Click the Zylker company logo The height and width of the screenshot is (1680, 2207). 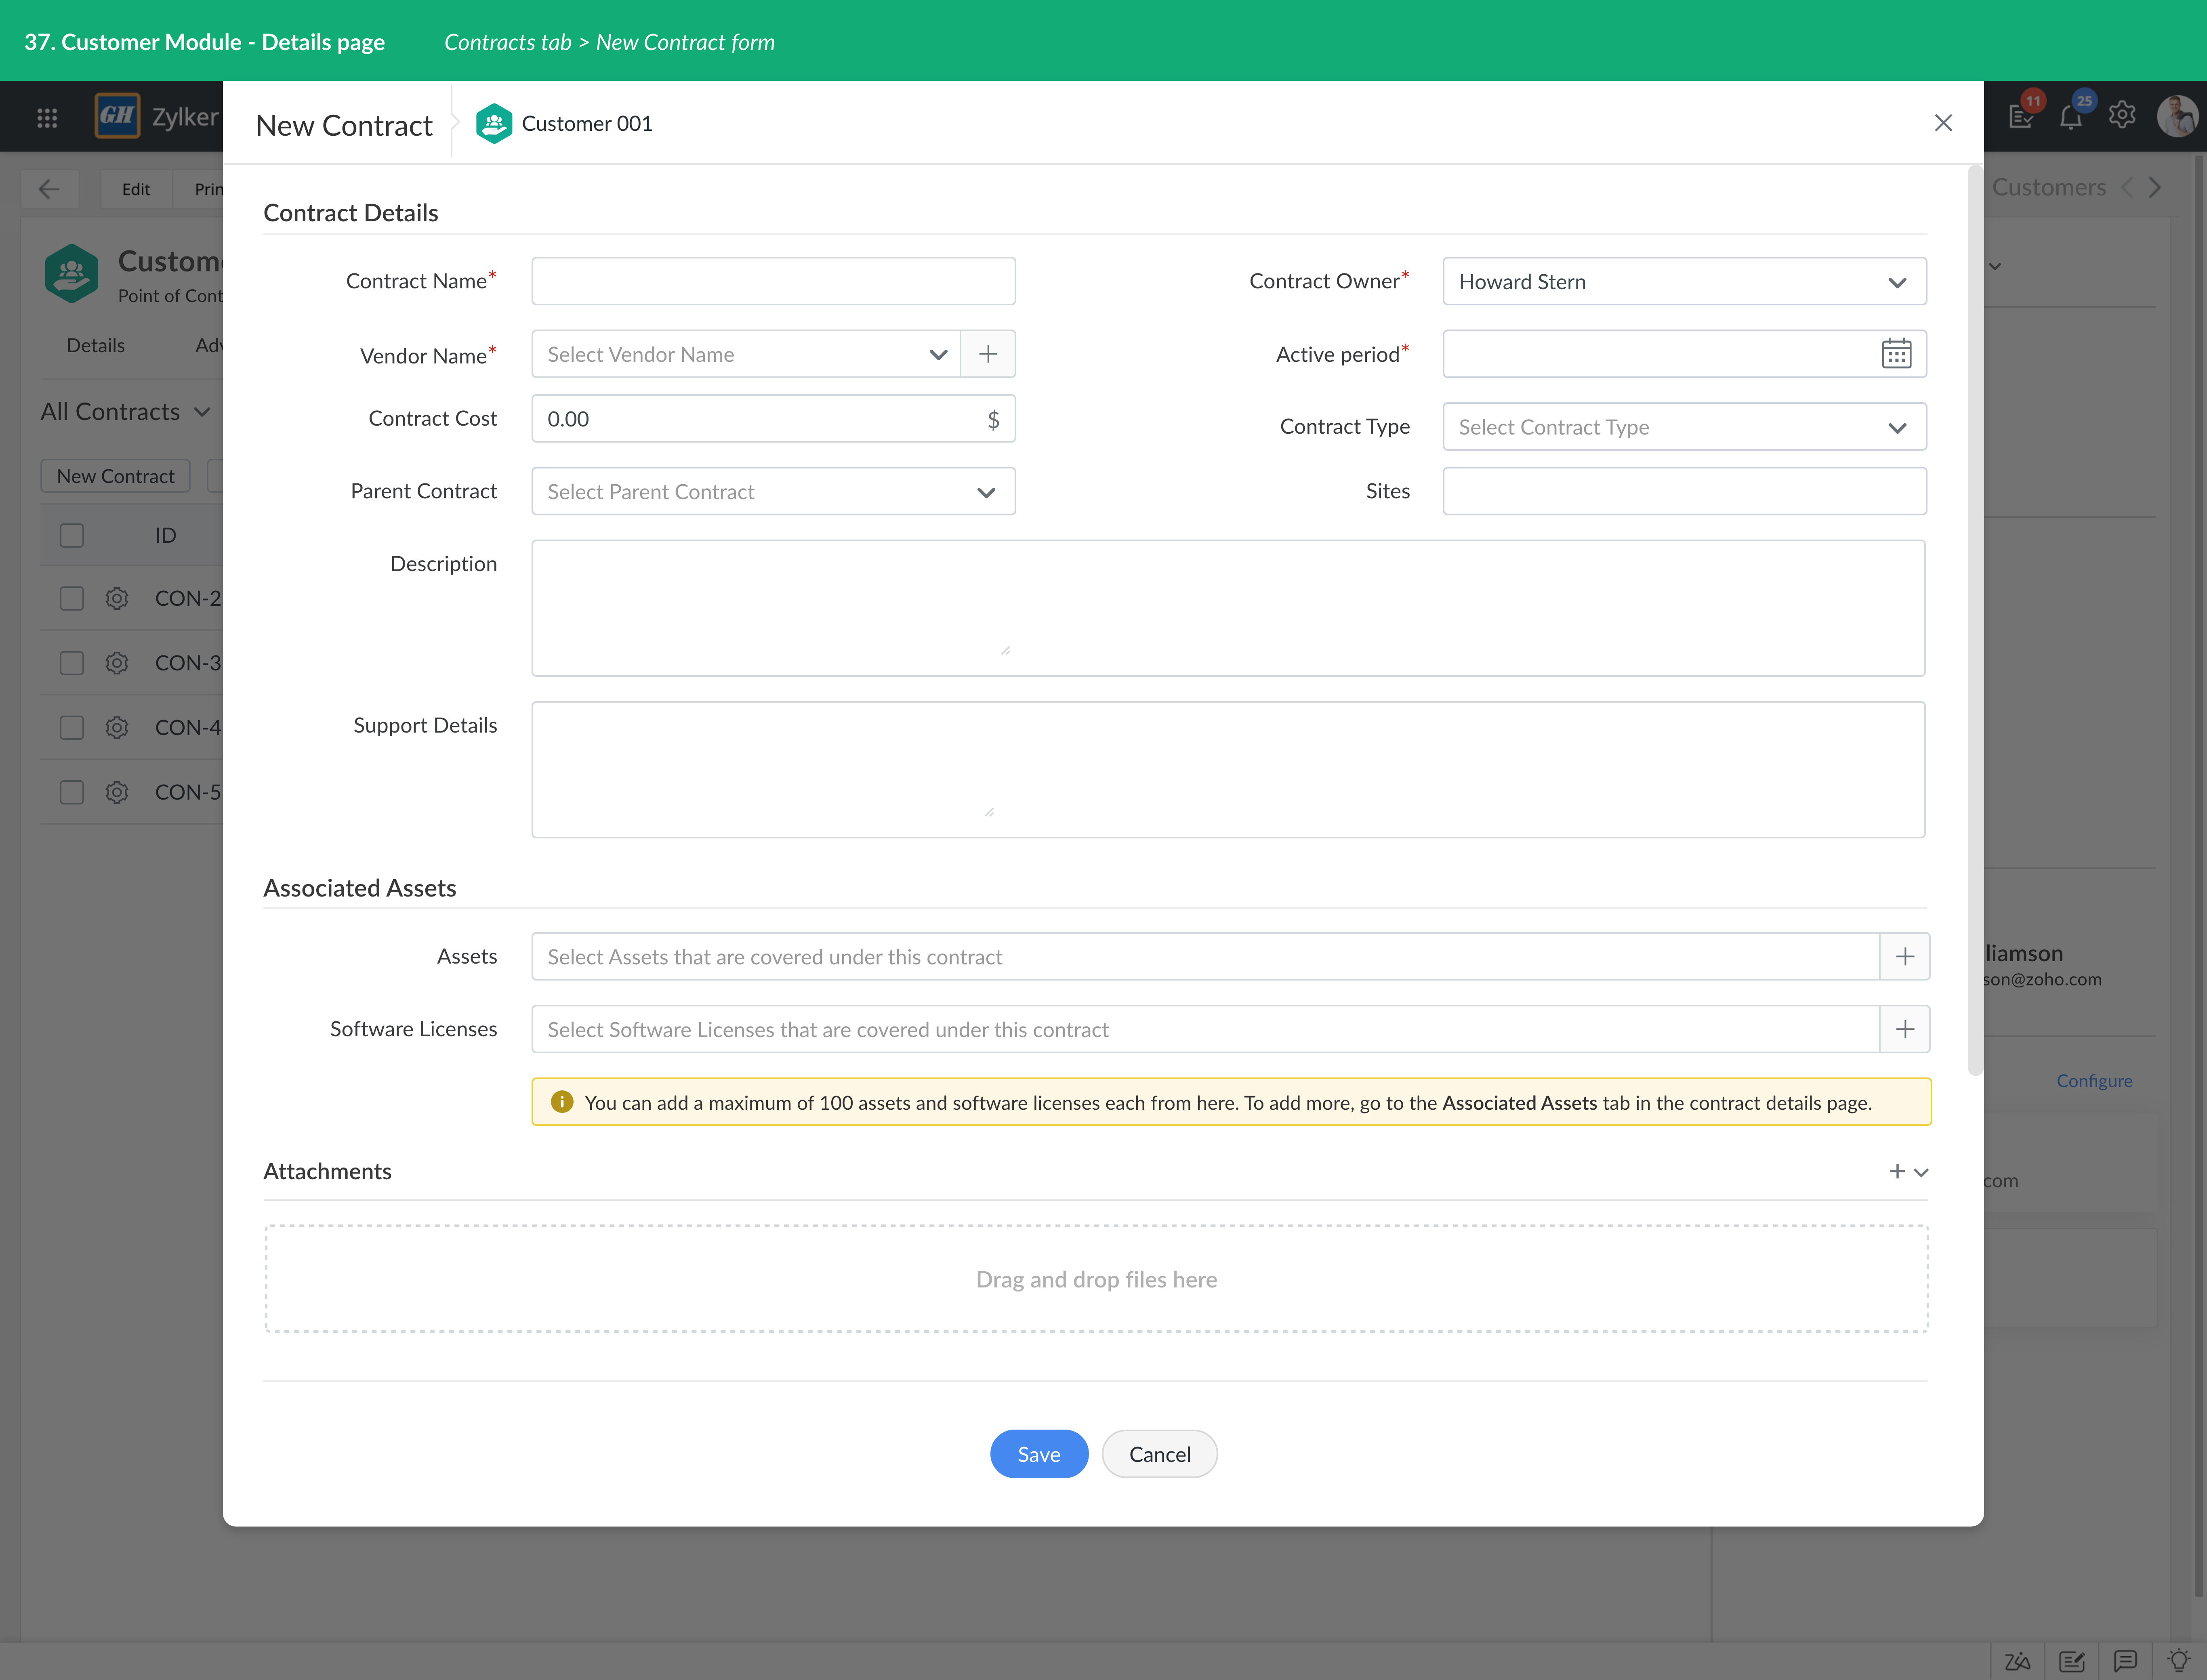[x=117, y=116]
